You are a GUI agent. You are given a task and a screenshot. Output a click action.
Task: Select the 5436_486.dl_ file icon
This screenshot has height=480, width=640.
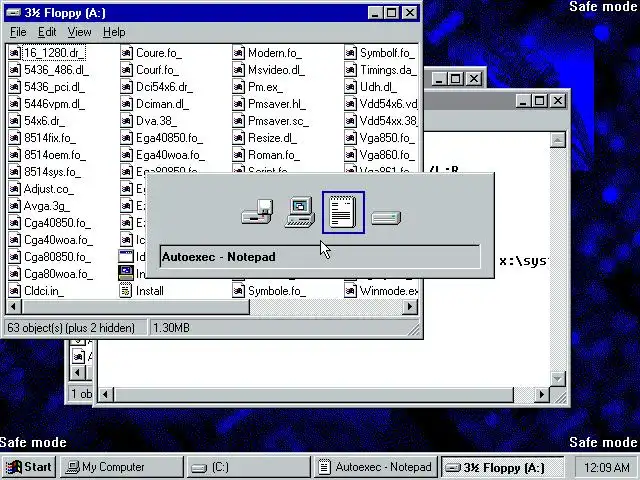coord(14,70)
